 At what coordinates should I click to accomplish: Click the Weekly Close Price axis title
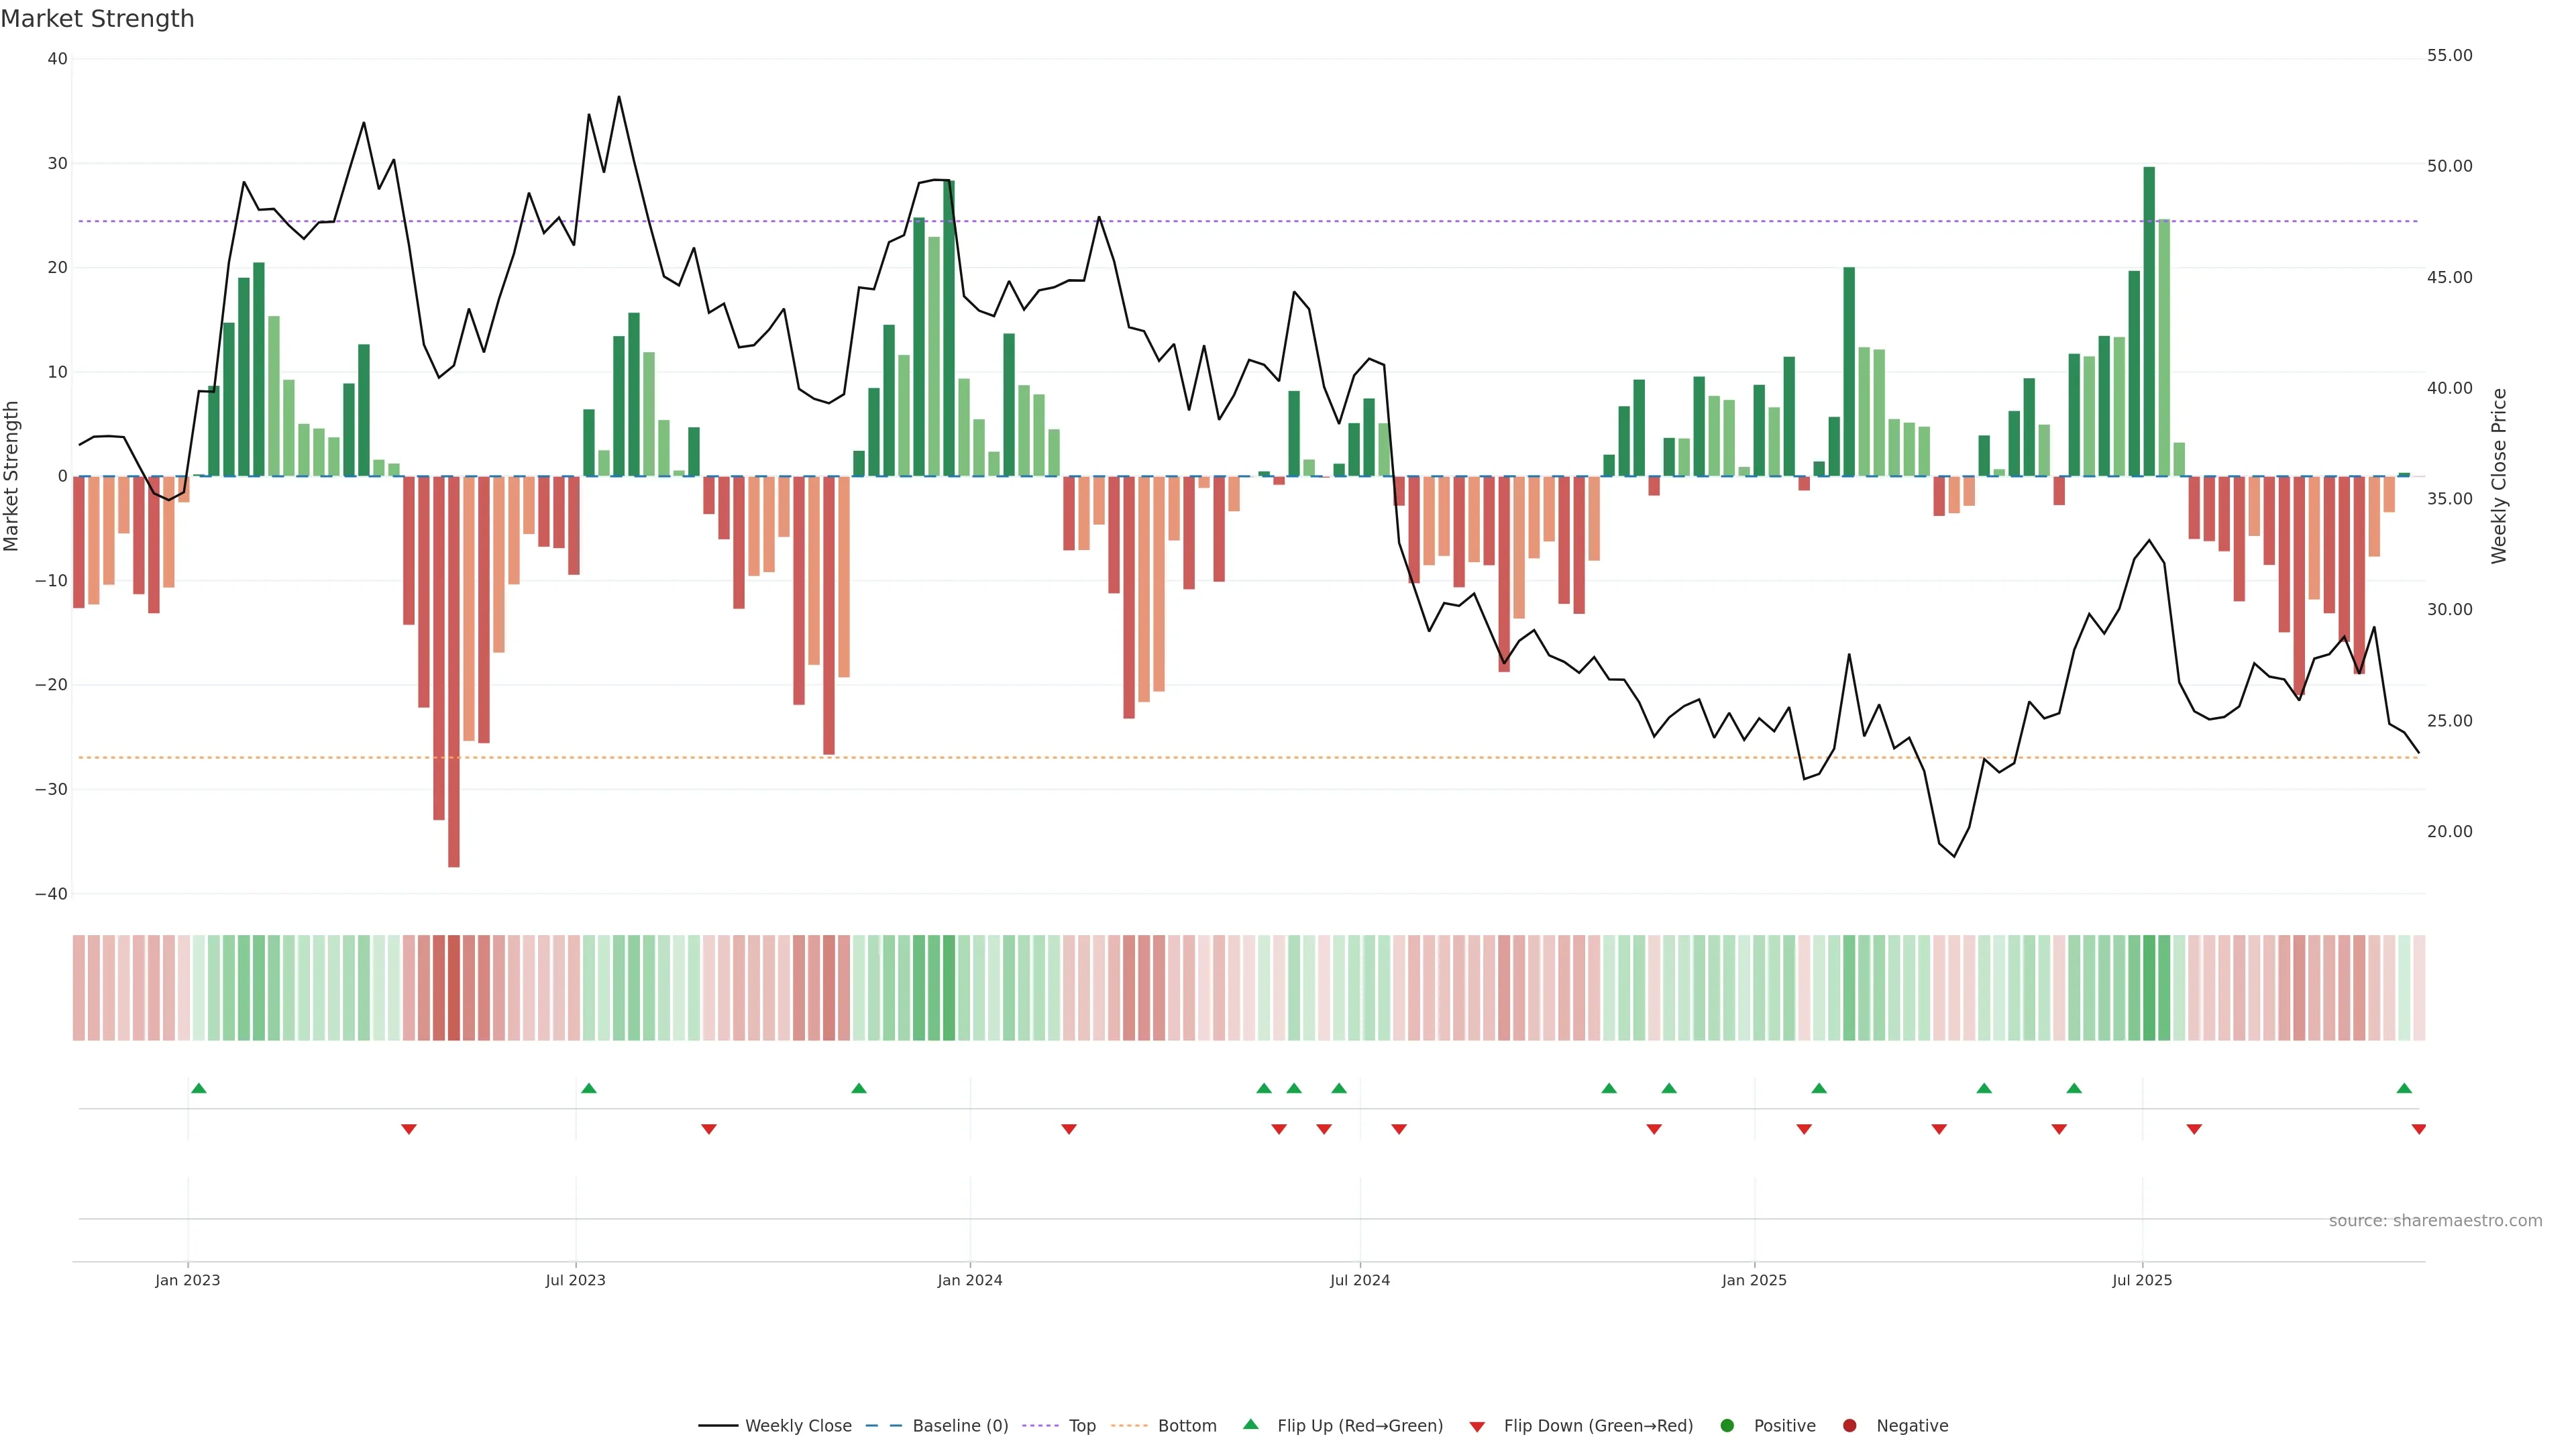coord(2499,476)
